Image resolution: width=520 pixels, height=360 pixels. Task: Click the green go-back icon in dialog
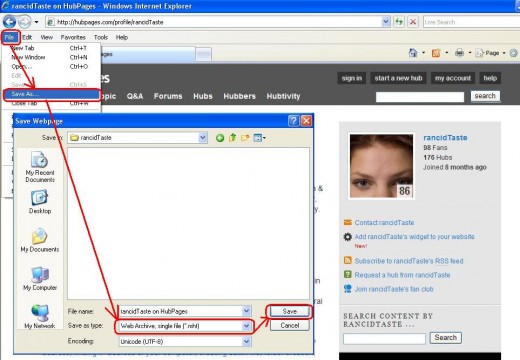(220, 138)
